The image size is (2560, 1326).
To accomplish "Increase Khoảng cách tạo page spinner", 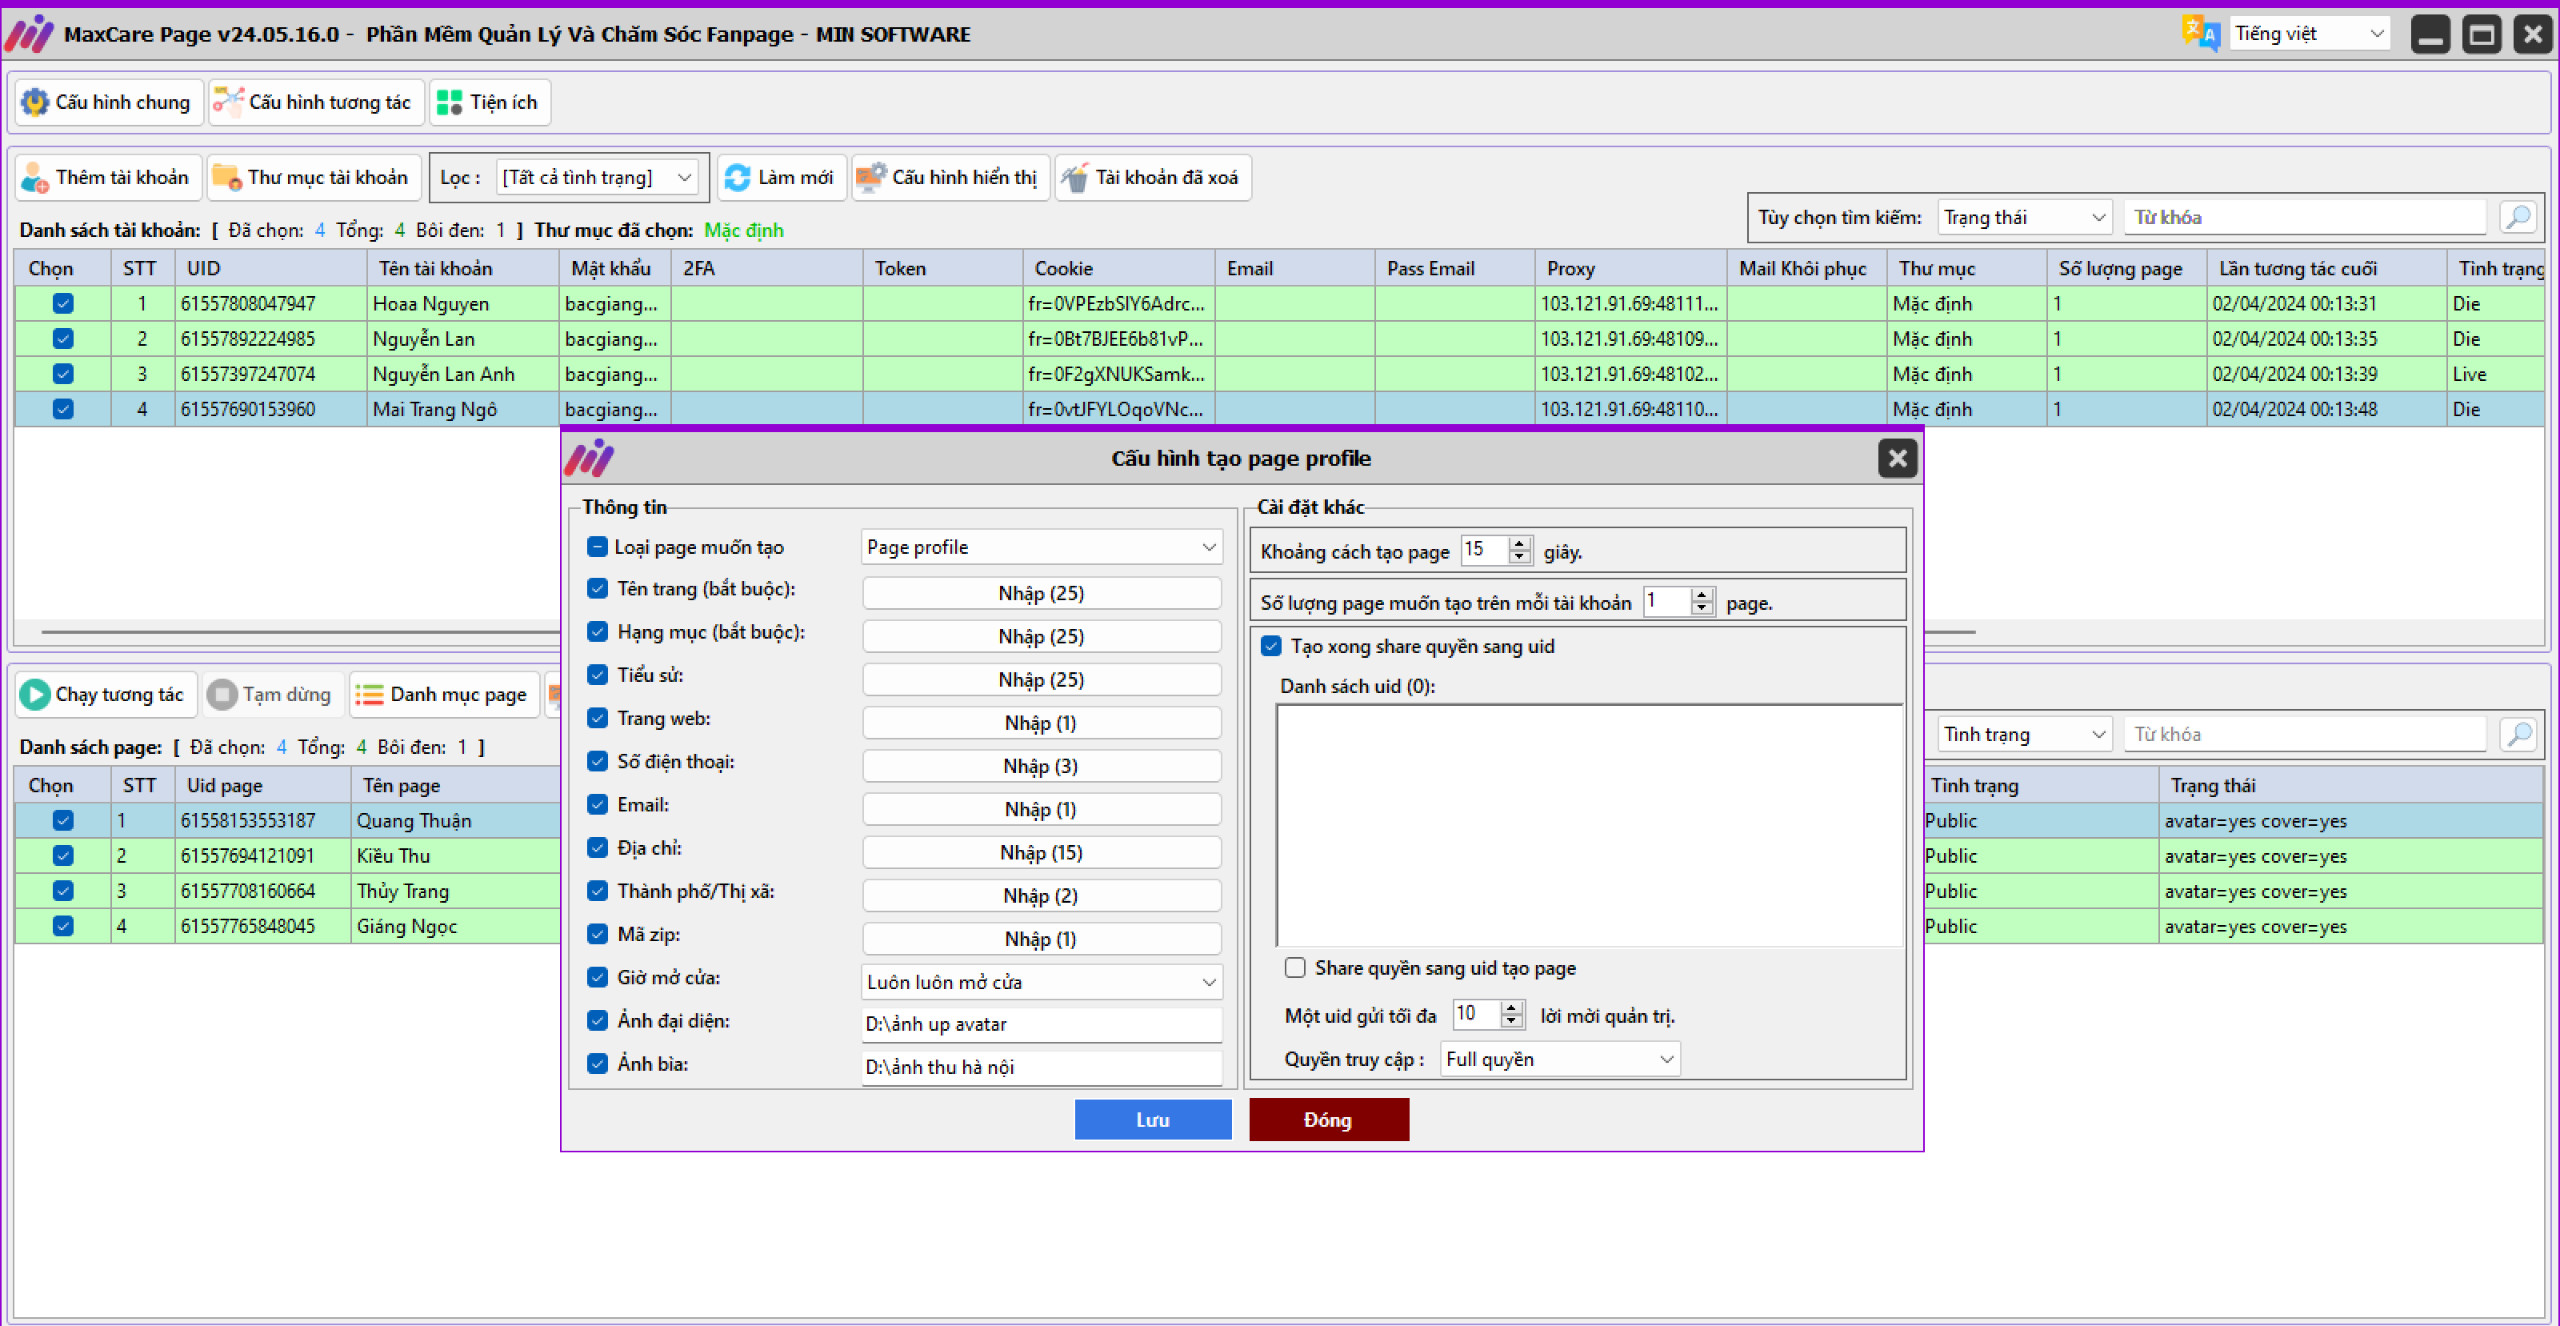I will (x=1520, y=544).
